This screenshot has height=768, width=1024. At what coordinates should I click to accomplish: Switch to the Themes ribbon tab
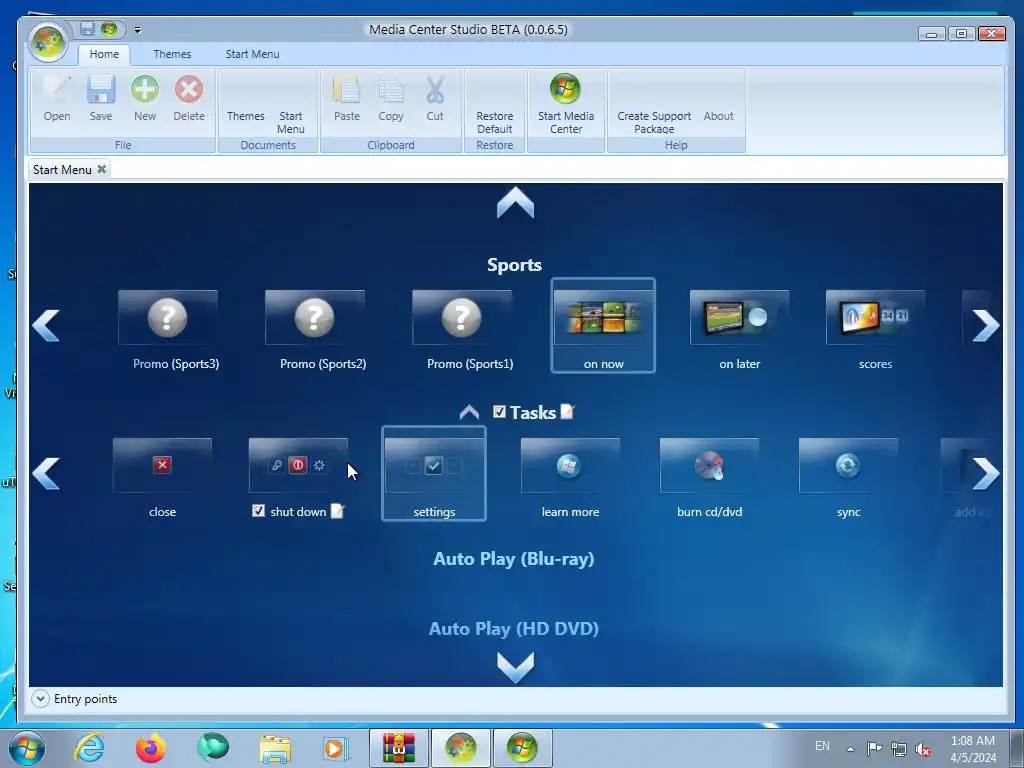172,54
